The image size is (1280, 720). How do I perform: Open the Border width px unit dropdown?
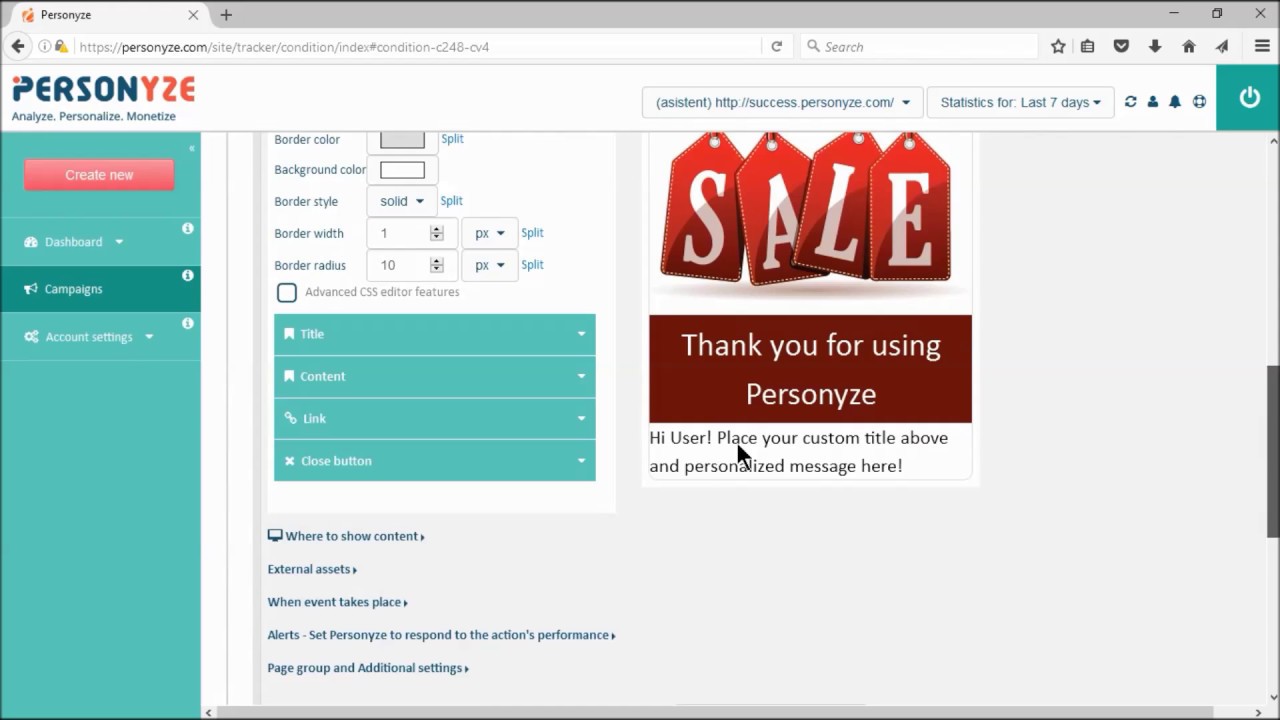point(489,233)
